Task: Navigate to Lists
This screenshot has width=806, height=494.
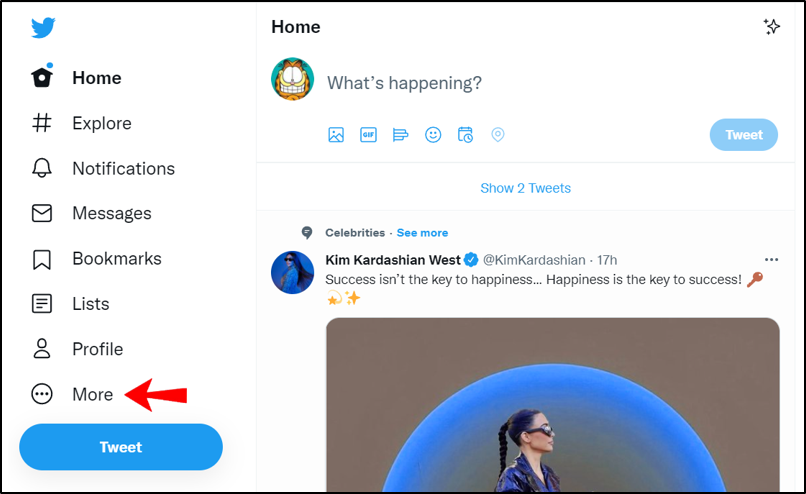Action: [x=90, y=304]
